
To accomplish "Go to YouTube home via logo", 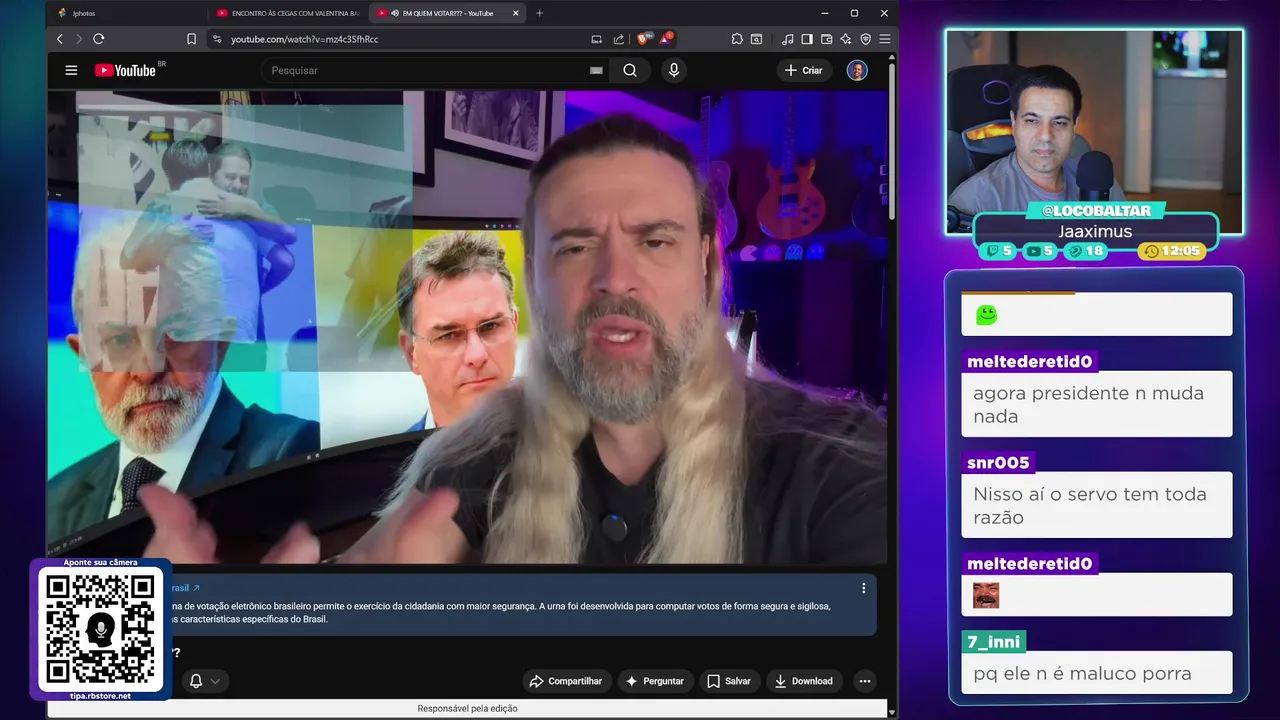I will click(125, 70).
